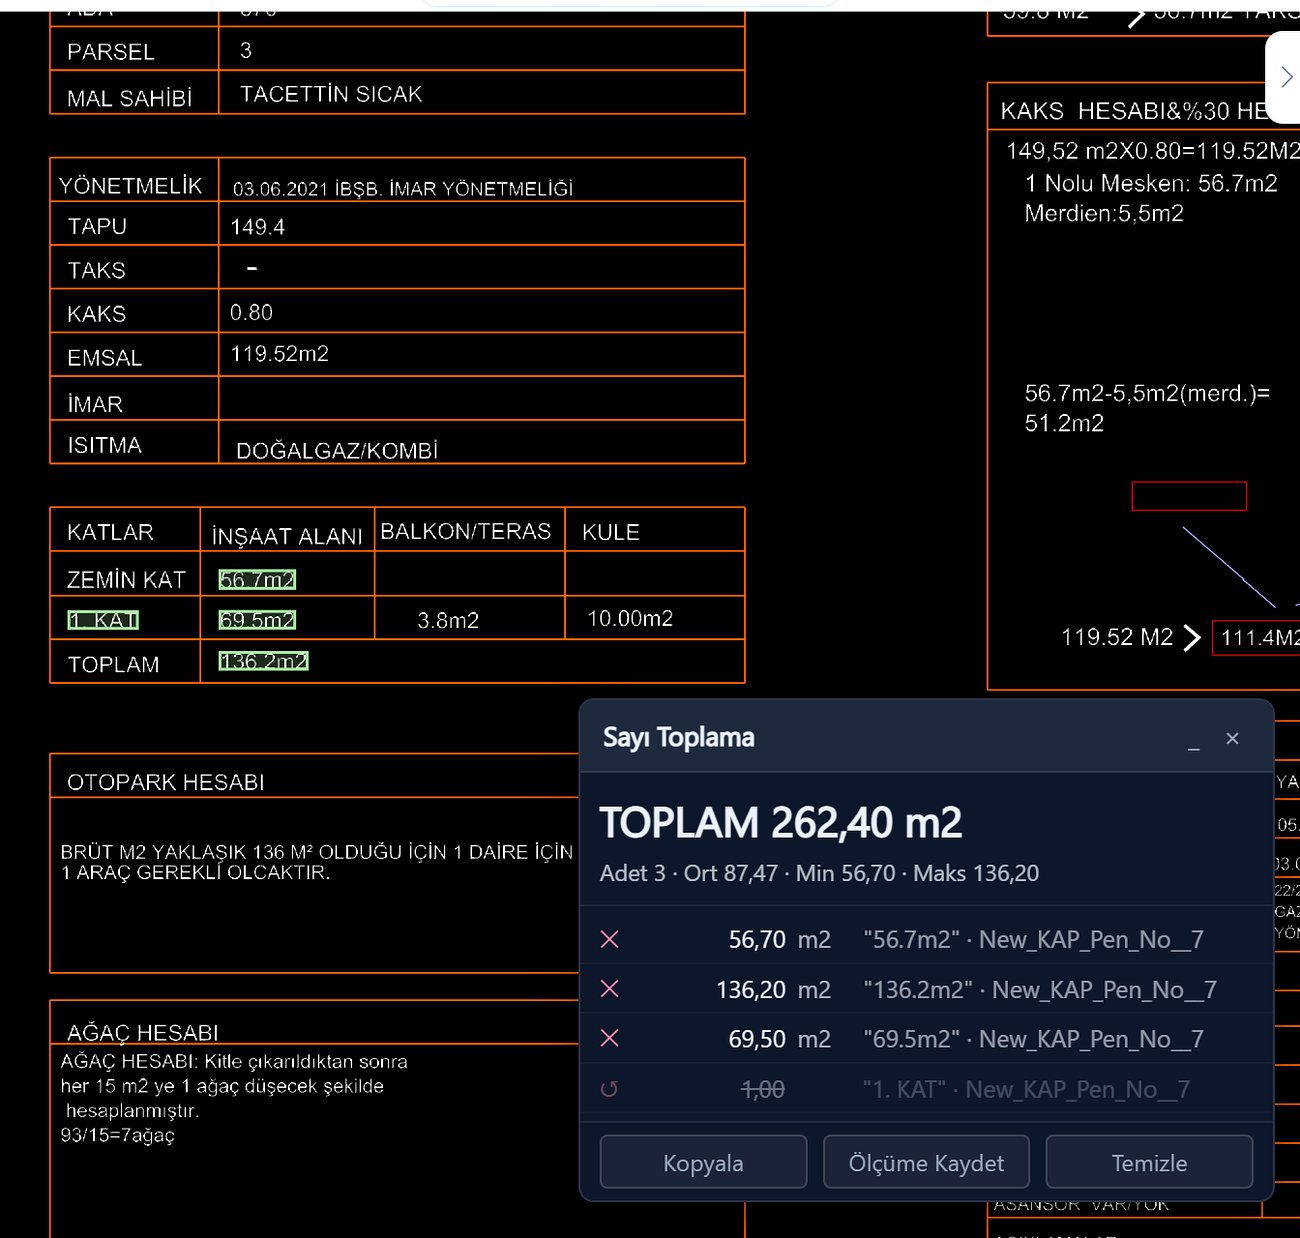Minimize the Sayı Toplama panel
The height and width of the screenshot is (1238, 1300).
coord(1193,739)
